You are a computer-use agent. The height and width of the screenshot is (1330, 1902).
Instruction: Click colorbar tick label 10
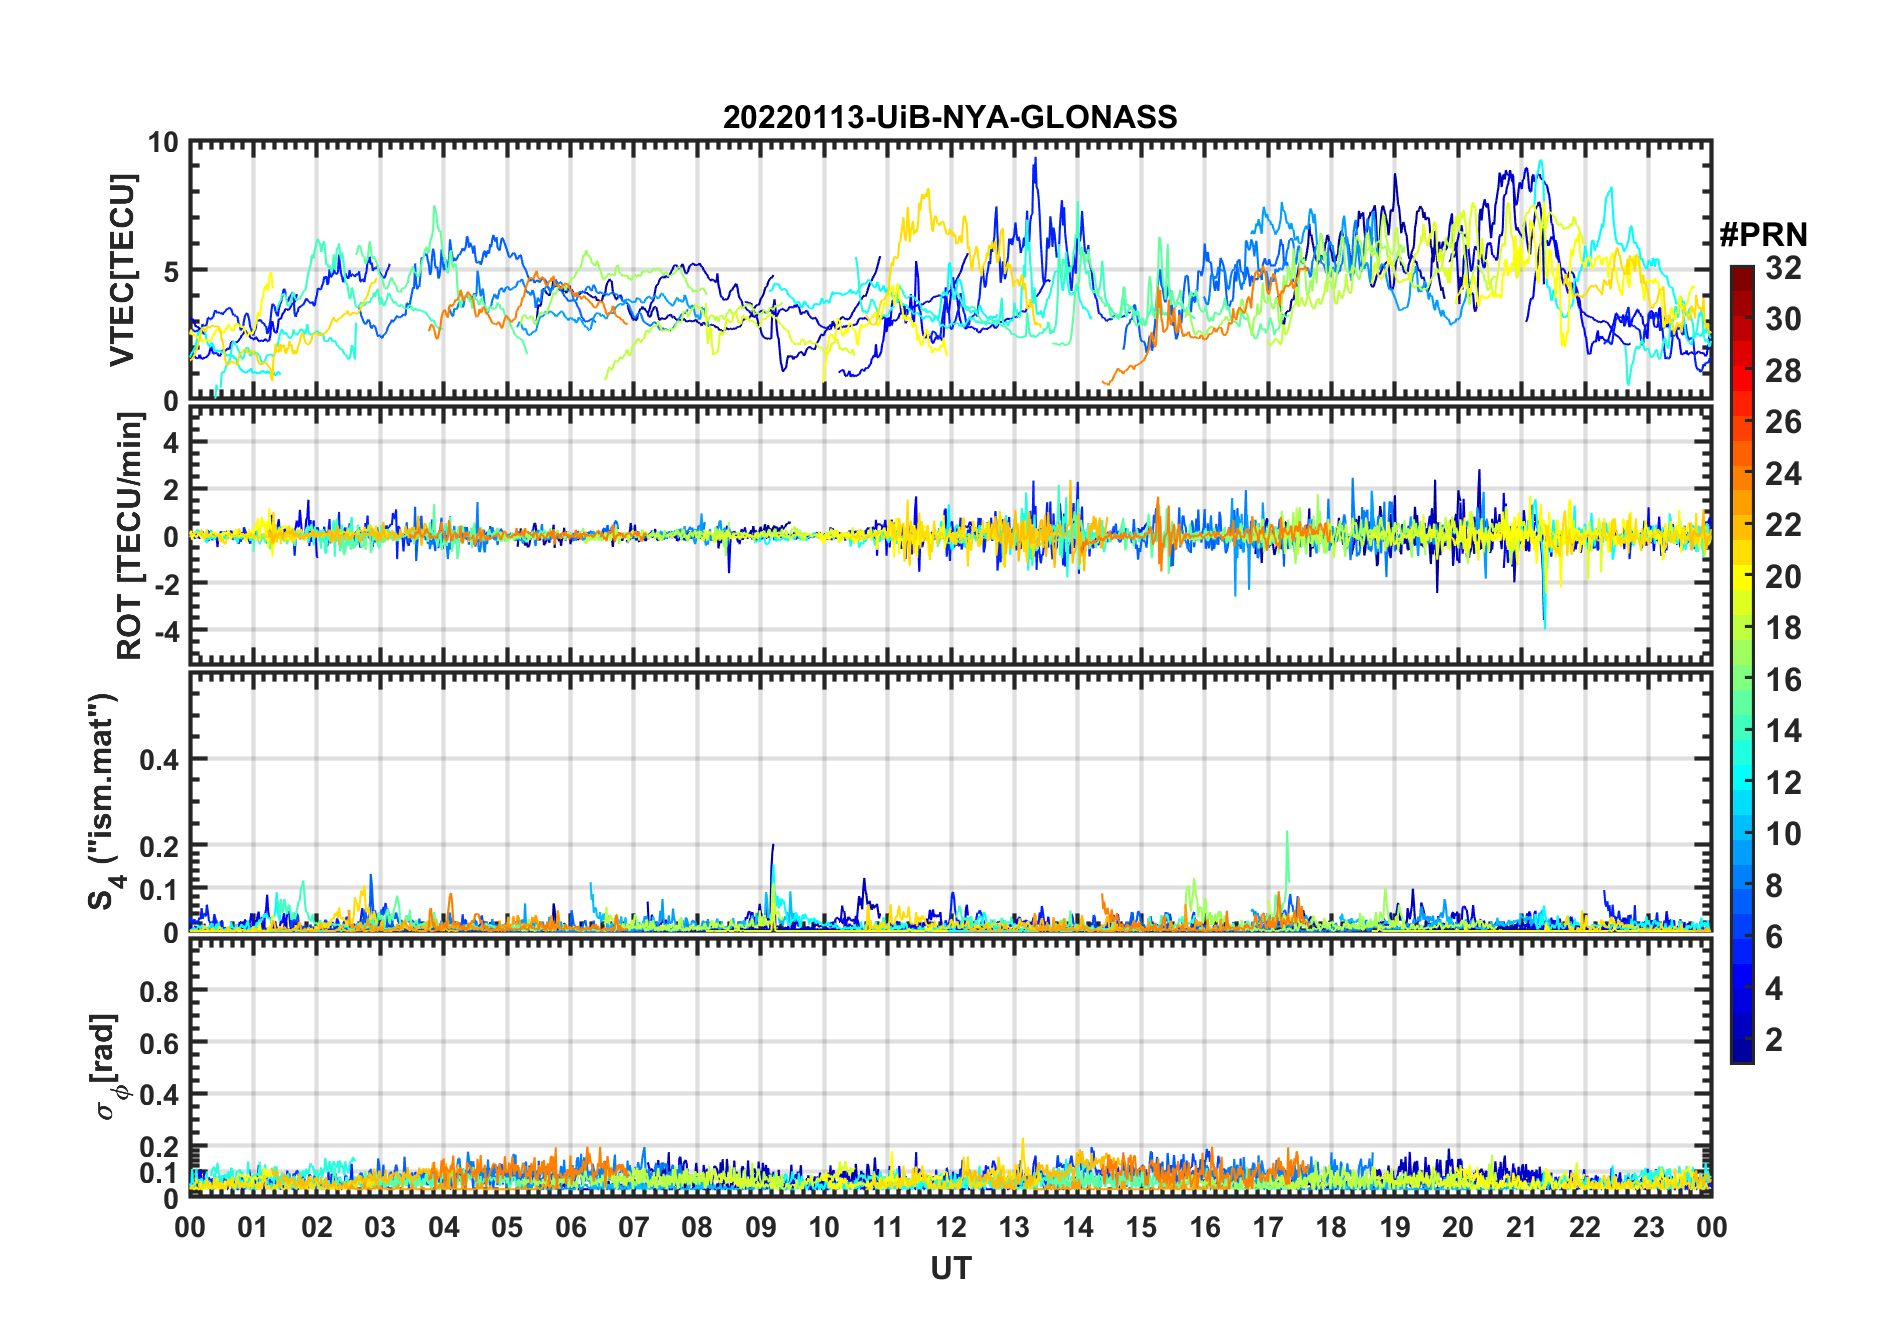1783,834
